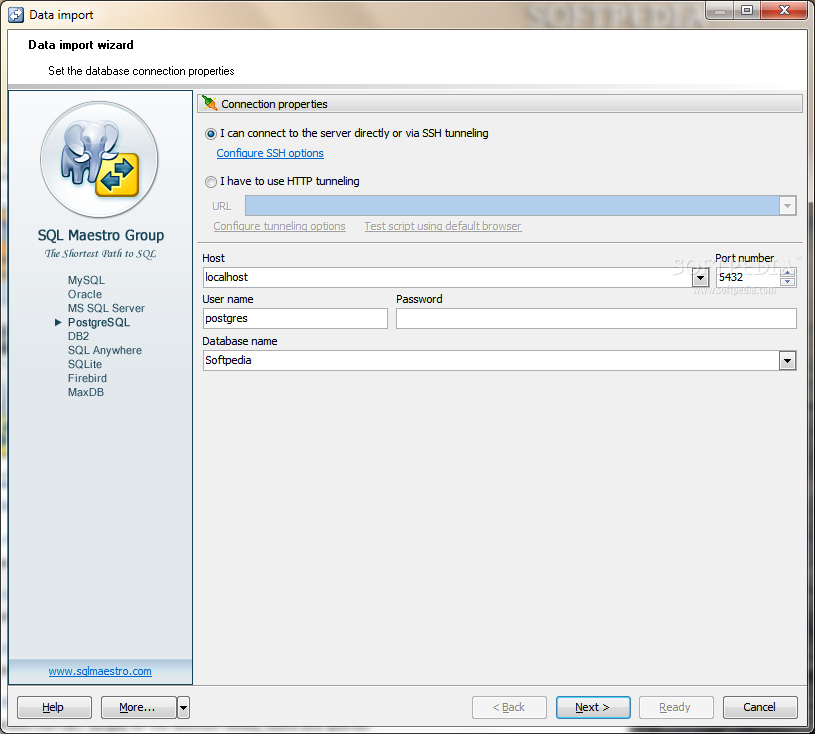The width and height of the screenshot is (815, 734).
Task: Click Firebird in the database list
Action: tap(87, 378)
